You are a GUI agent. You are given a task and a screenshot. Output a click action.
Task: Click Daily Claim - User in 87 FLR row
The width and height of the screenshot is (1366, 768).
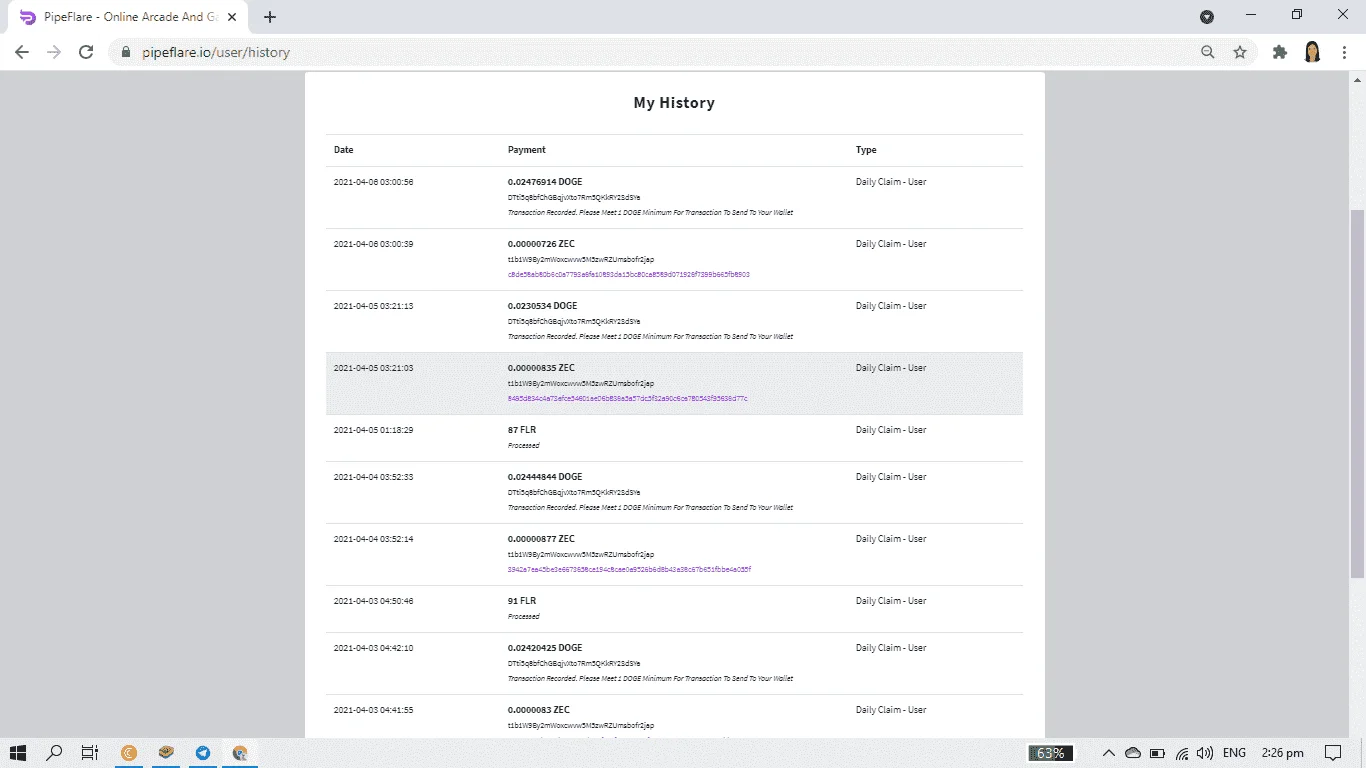pos(891,430)
